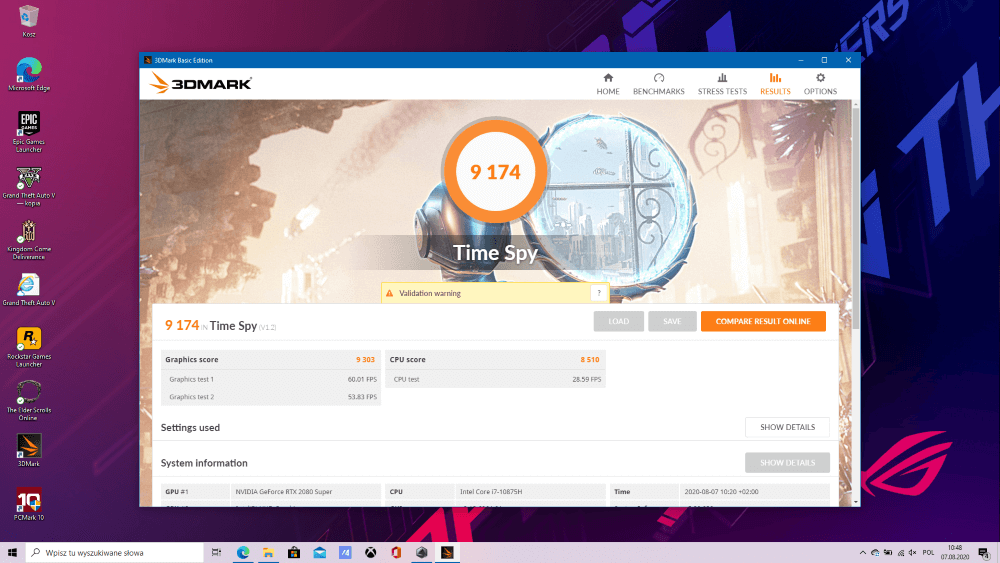Screen dimensions: 1000x563
Task: Click the Graphics score value 9 303
Action: tap(365, 360)
